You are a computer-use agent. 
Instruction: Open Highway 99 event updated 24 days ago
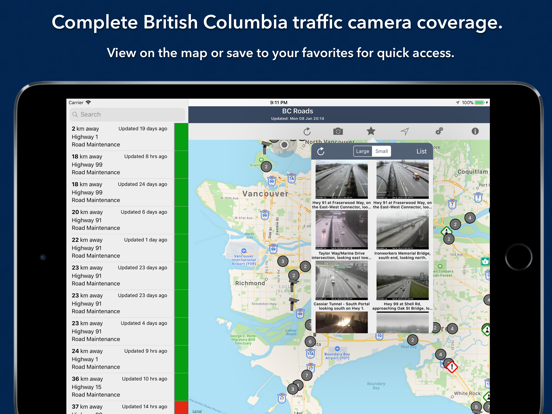[x=127, y=192]
